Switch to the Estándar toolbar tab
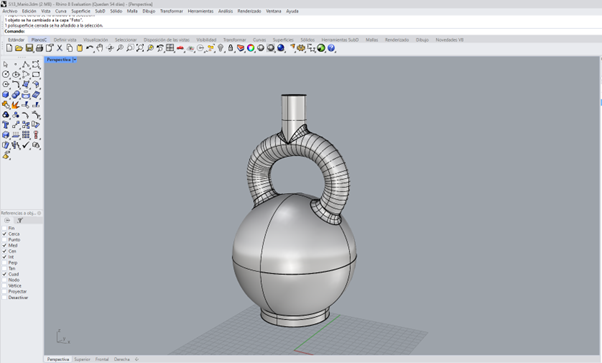The image size is (602, 363). click(16, 40)
